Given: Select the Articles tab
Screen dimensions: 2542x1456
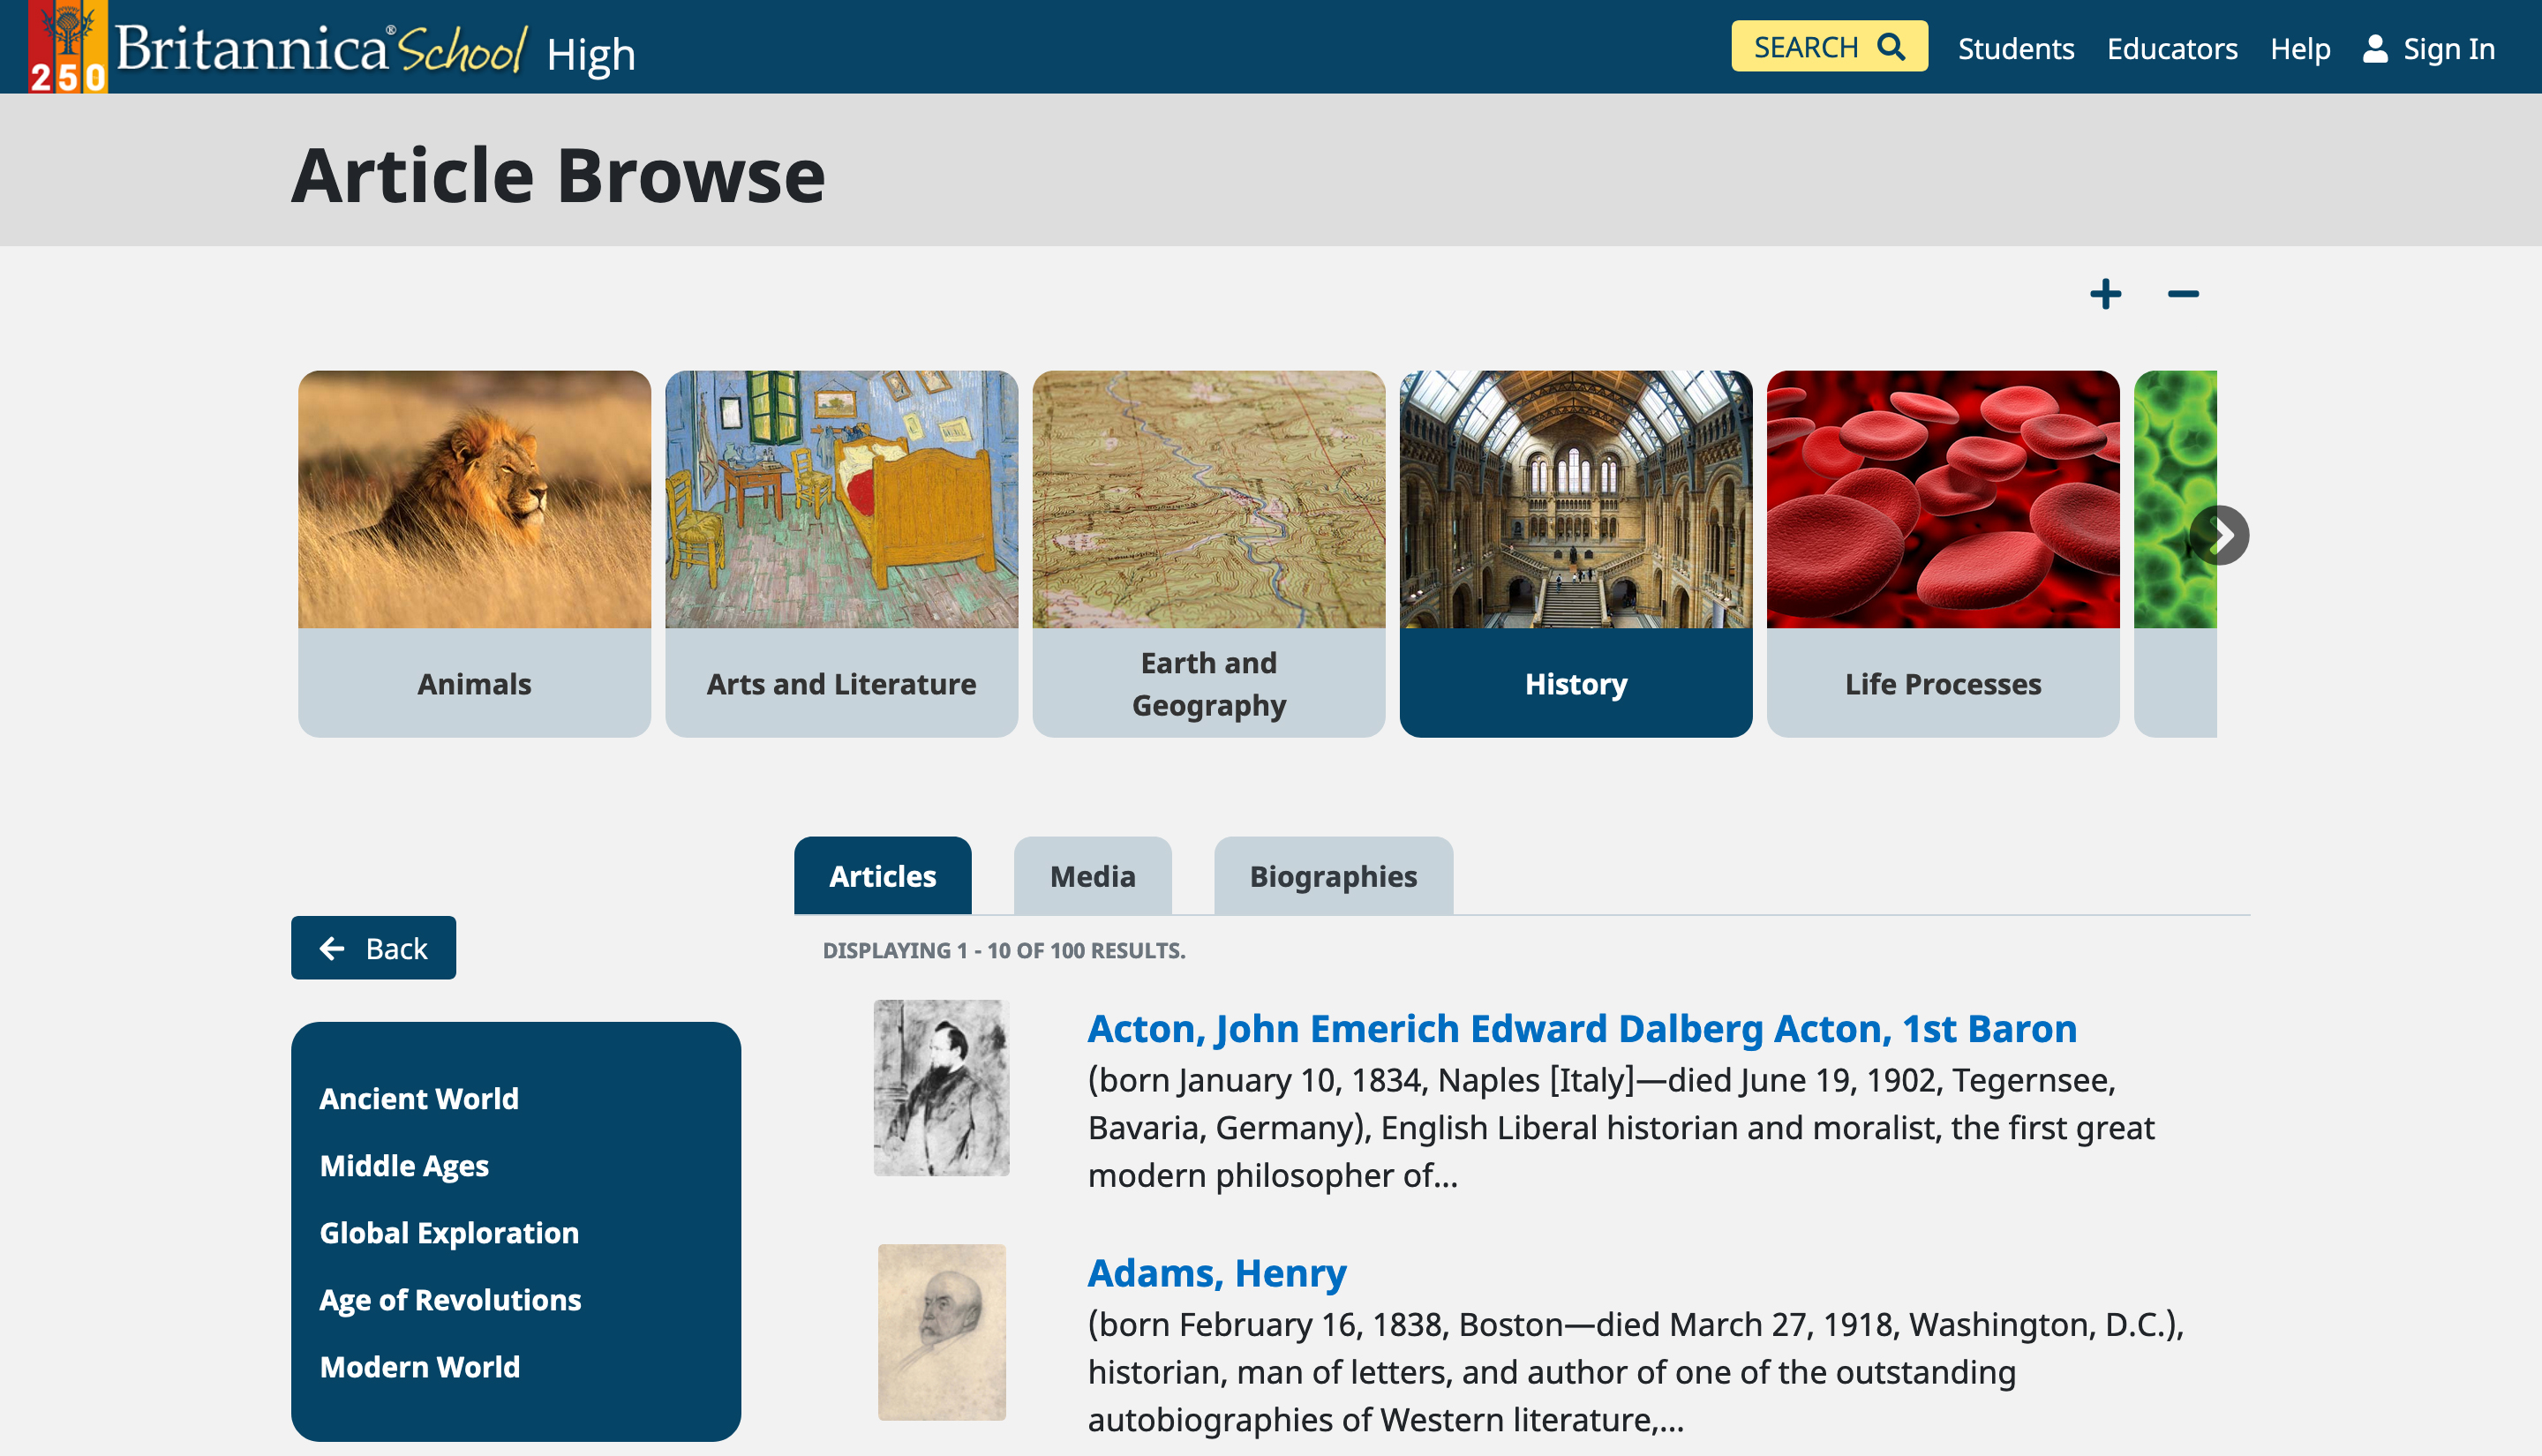Looking at the screenshot, I should tap(882, 874).
